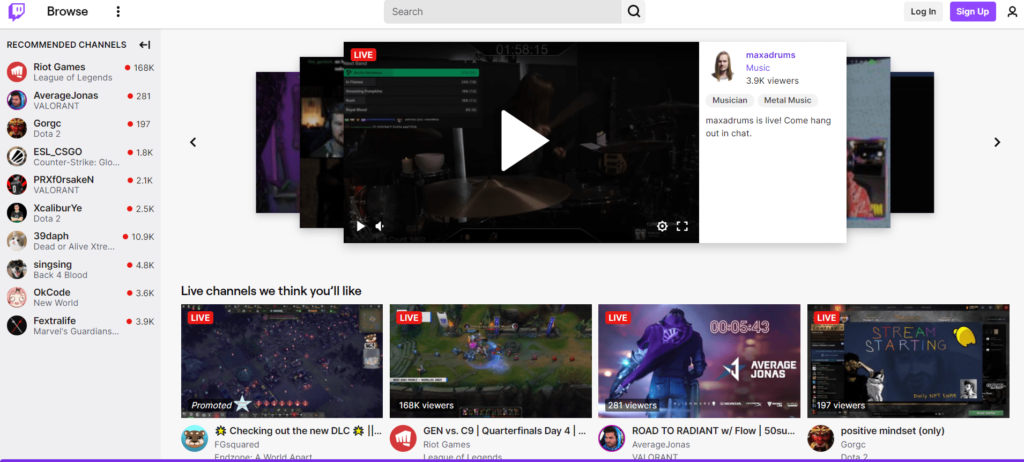This screenshot has width=1024, height=462.
Task: Open featured player settings gear
Action: point(662,226)
